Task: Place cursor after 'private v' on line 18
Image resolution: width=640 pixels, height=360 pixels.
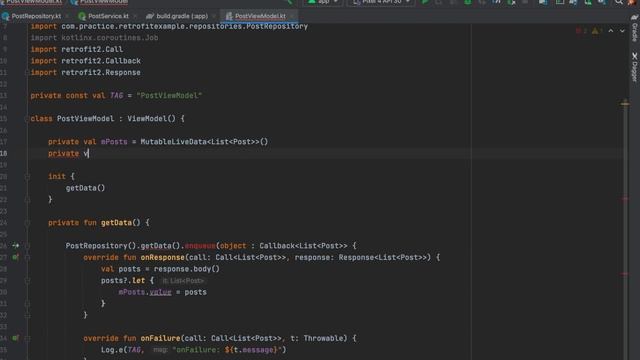Action: point(89,153)
